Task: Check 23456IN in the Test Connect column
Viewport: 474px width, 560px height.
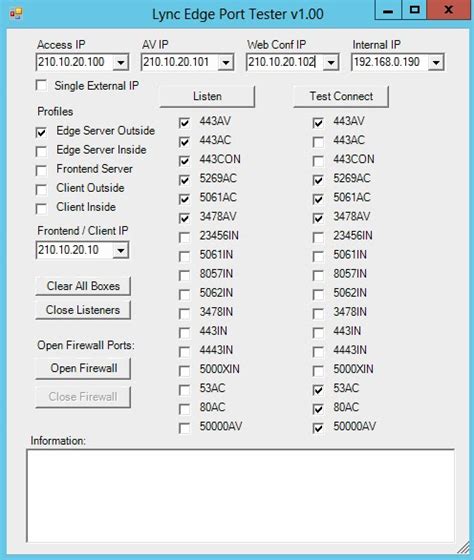Action: [x=318, y=237]
